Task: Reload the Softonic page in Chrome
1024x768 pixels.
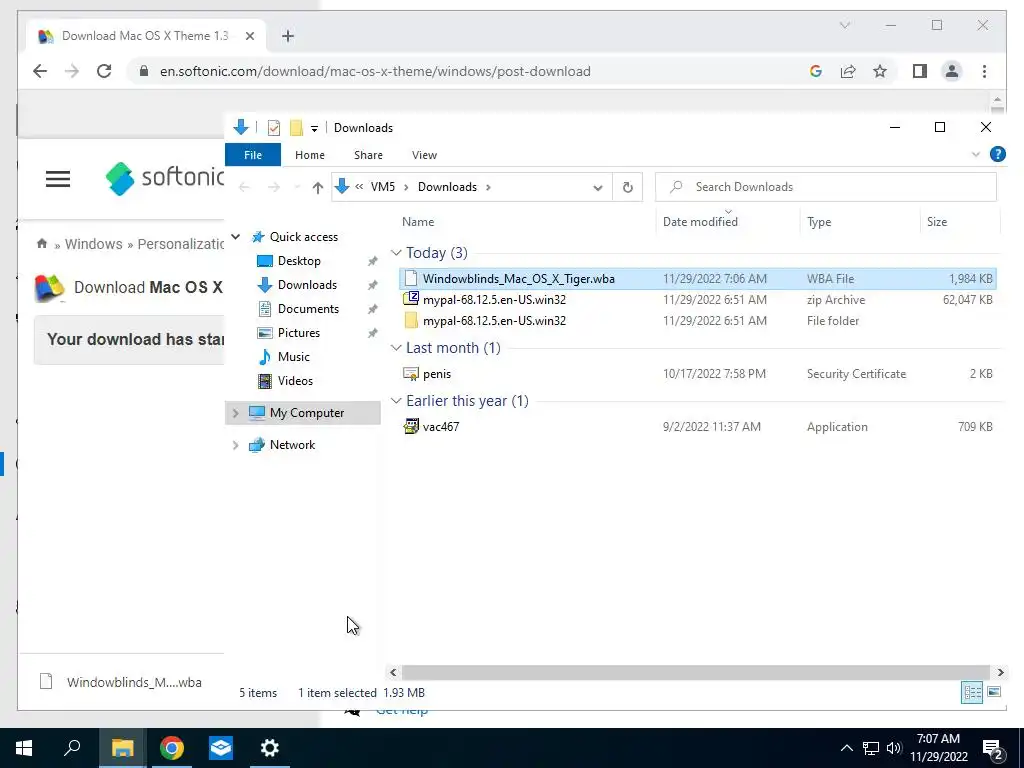Action: tap(104, 71)
